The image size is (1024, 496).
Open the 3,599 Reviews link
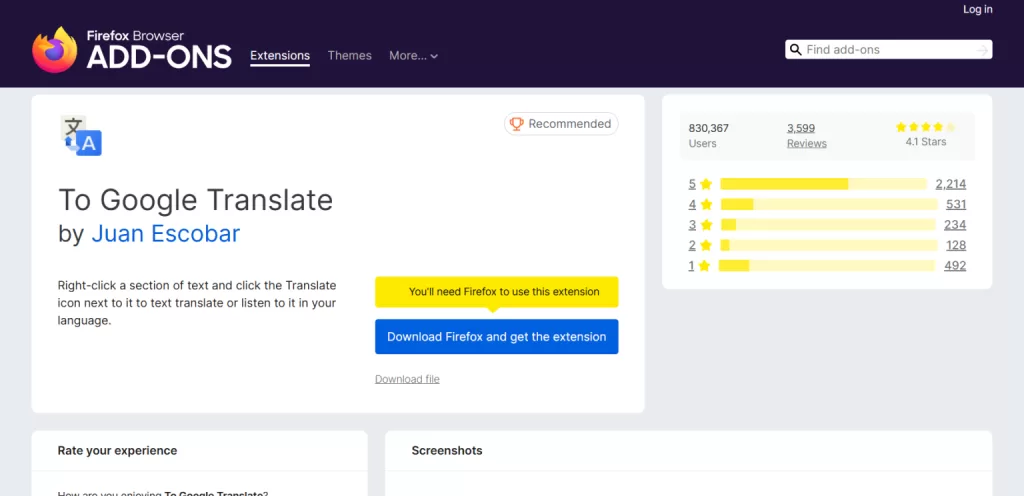click(x=806, y=135)
